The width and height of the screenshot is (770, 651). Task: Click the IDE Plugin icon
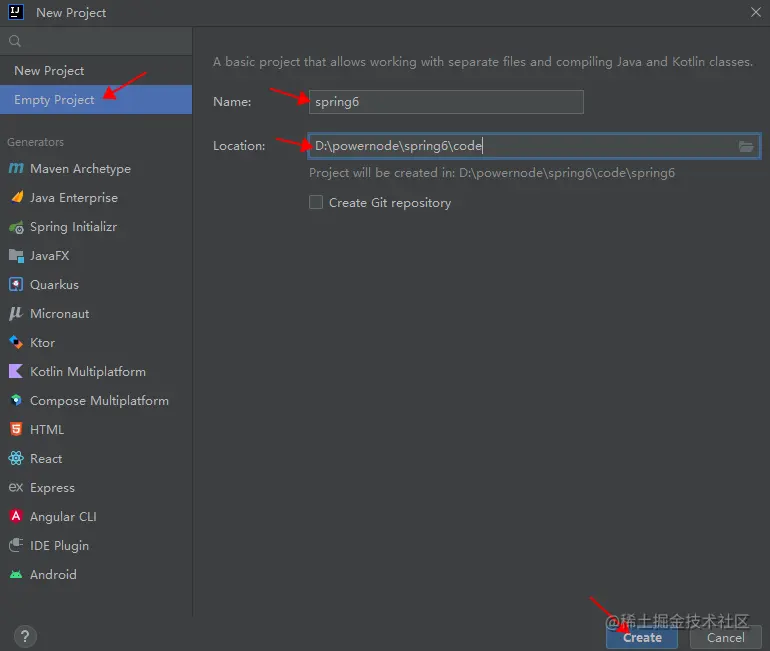click(16, 545)
